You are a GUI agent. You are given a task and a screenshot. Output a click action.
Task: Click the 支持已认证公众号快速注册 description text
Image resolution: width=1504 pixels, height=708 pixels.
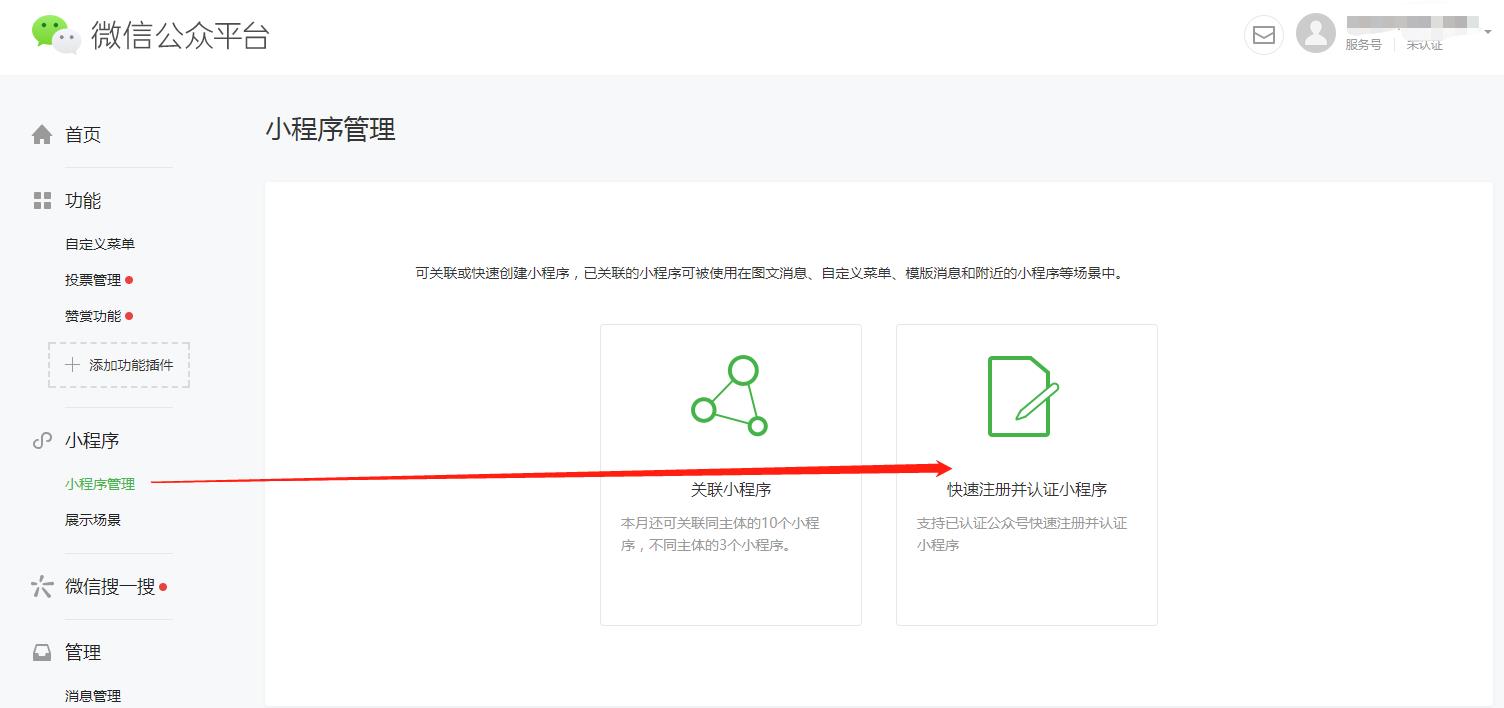point(1022,534)
